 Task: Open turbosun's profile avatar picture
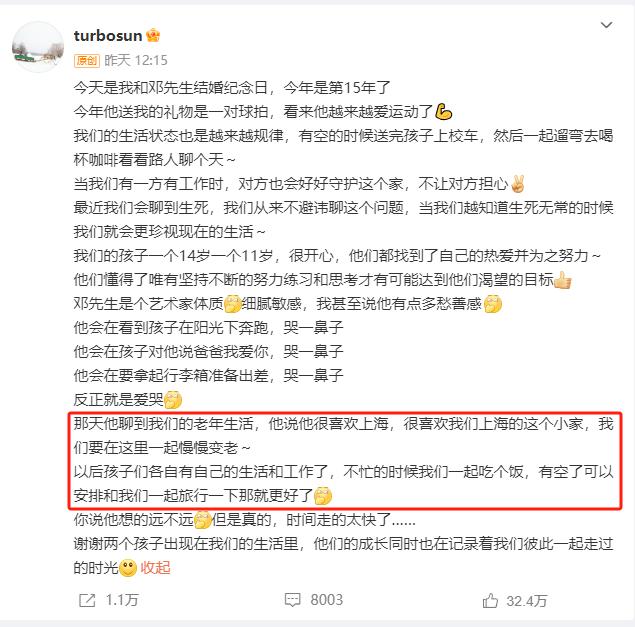click(38, 47)
